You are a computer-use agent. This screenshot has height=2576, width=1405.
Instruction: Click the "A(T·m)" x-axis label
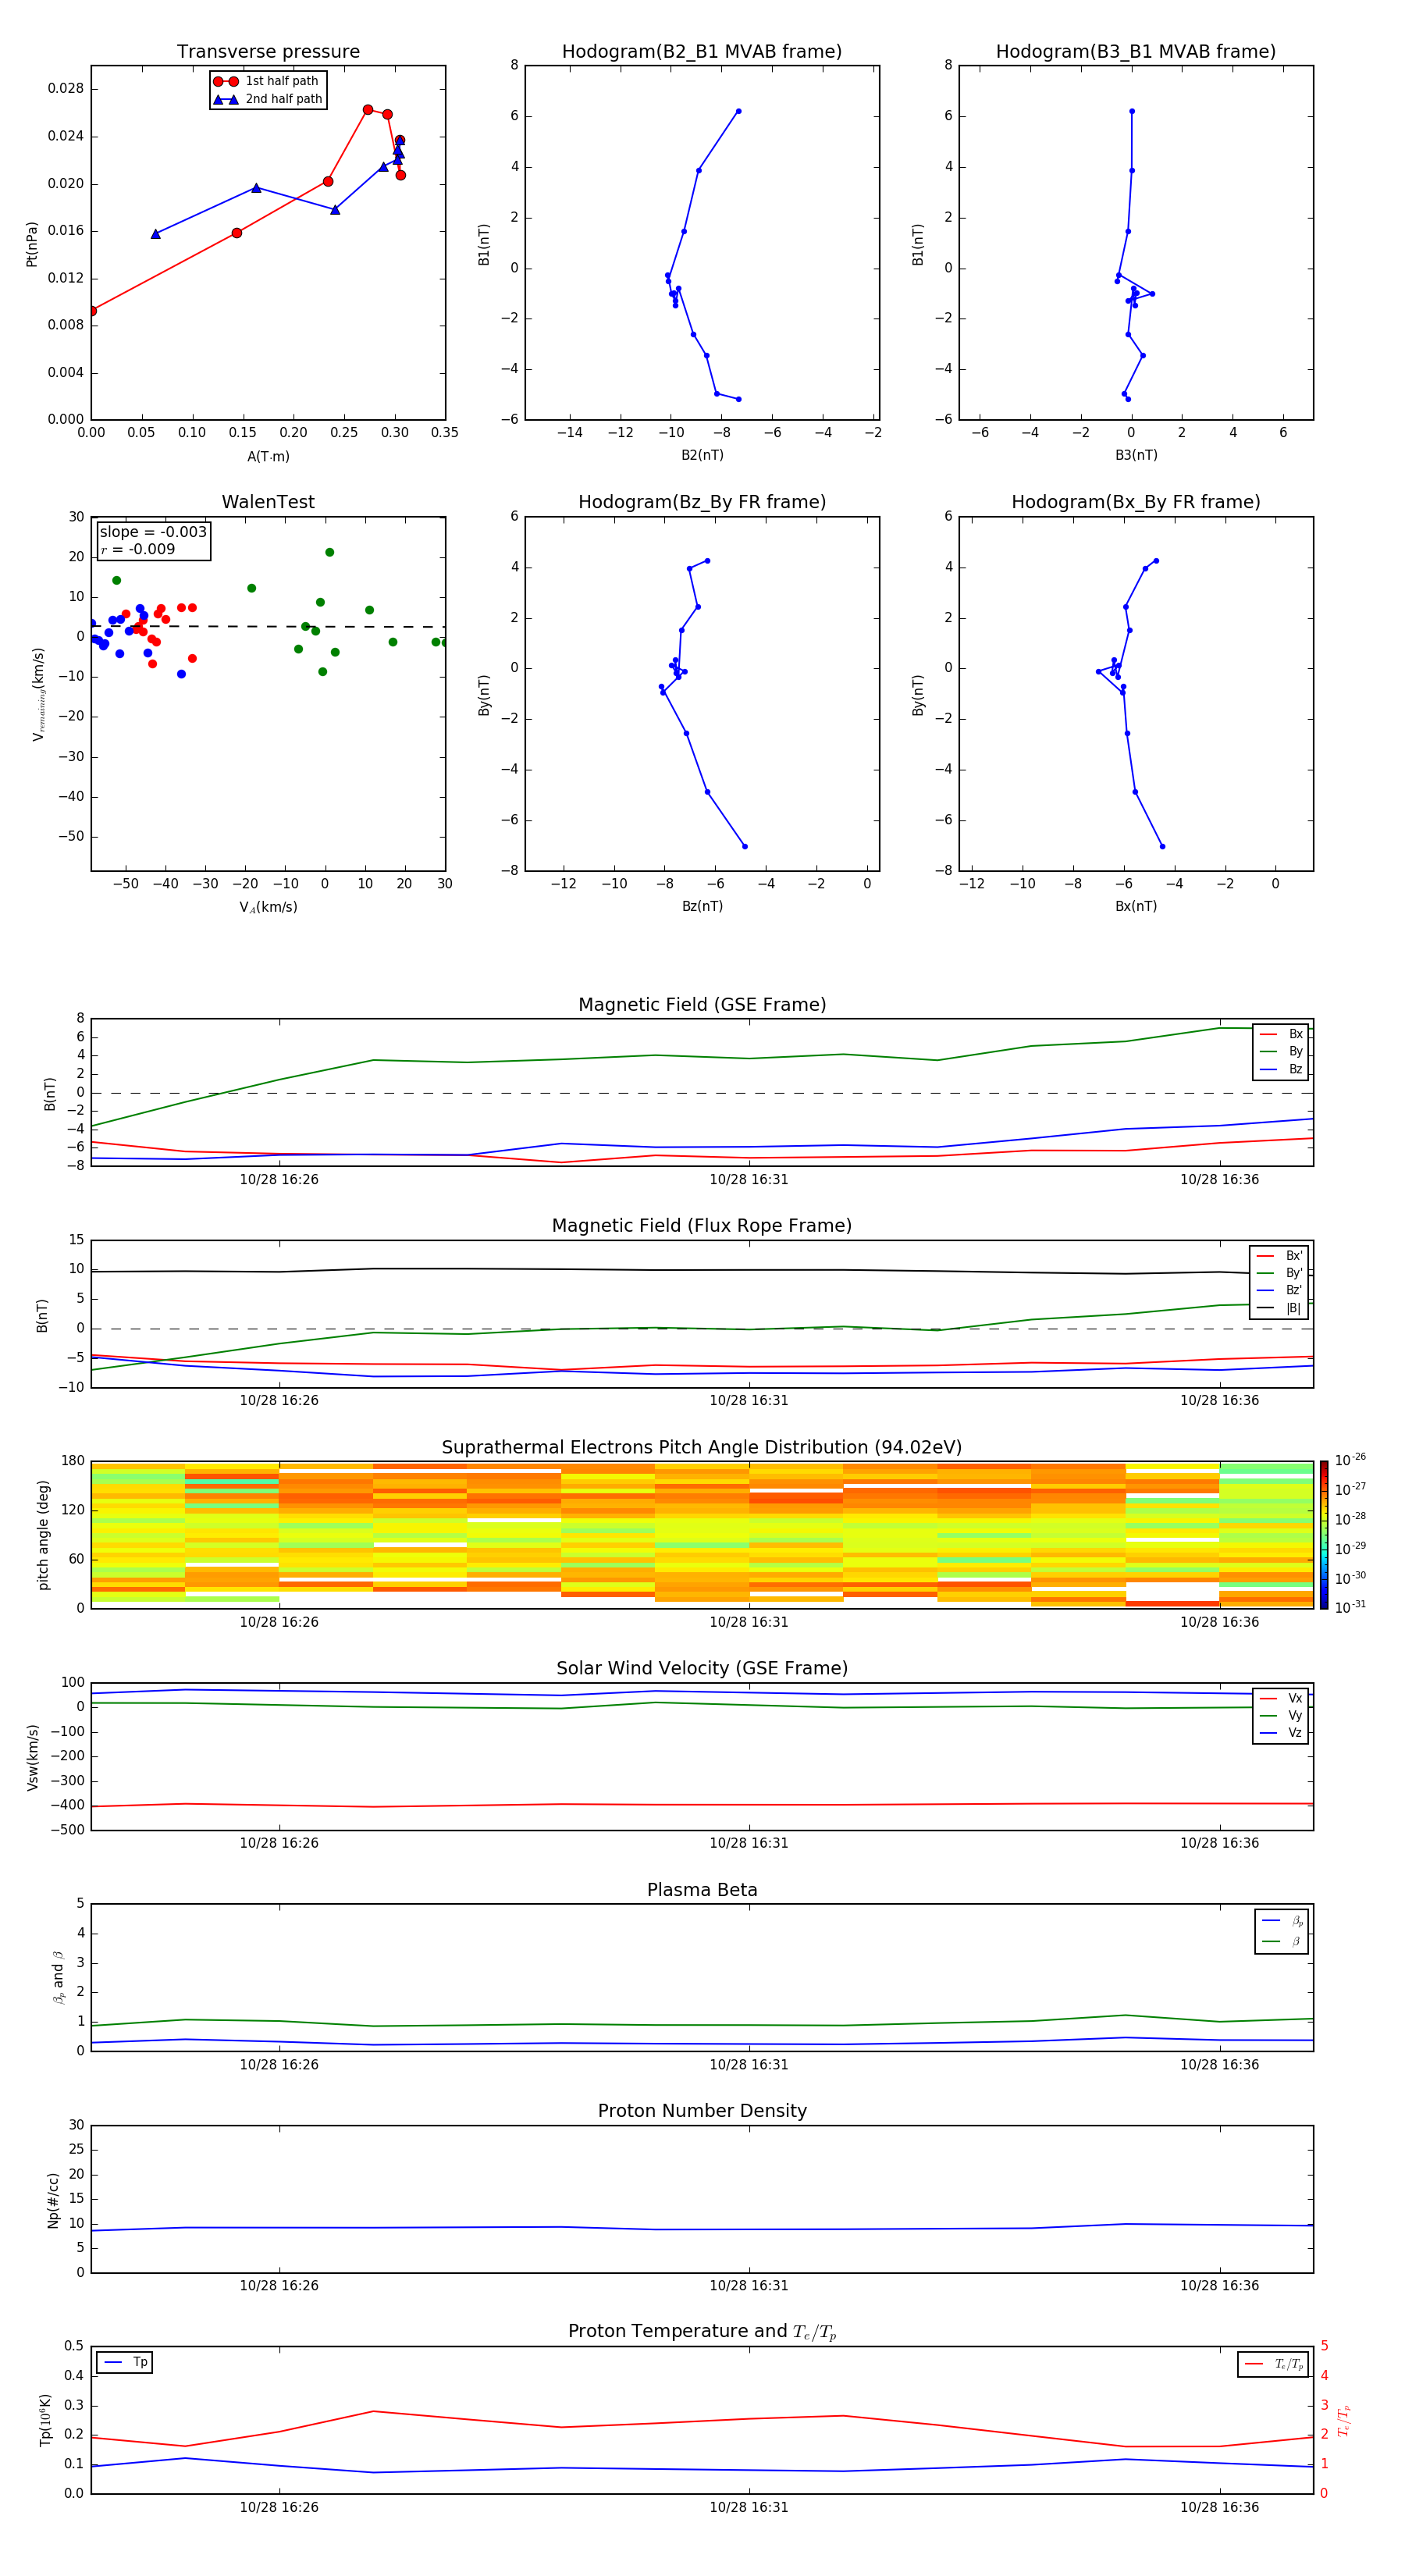coord(268,456)
